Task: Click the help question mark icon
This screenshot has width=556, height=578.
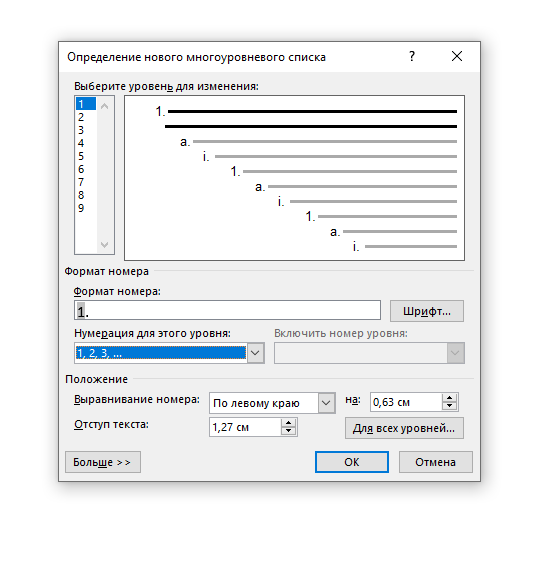Action: tap(412, 56)
